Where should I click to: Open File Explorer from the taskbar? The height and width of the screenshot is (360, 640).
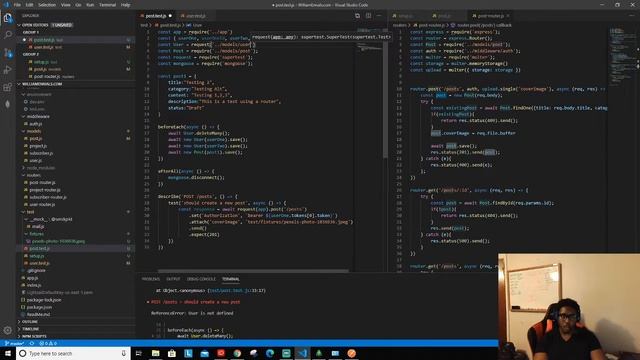[x=156, y=353]
